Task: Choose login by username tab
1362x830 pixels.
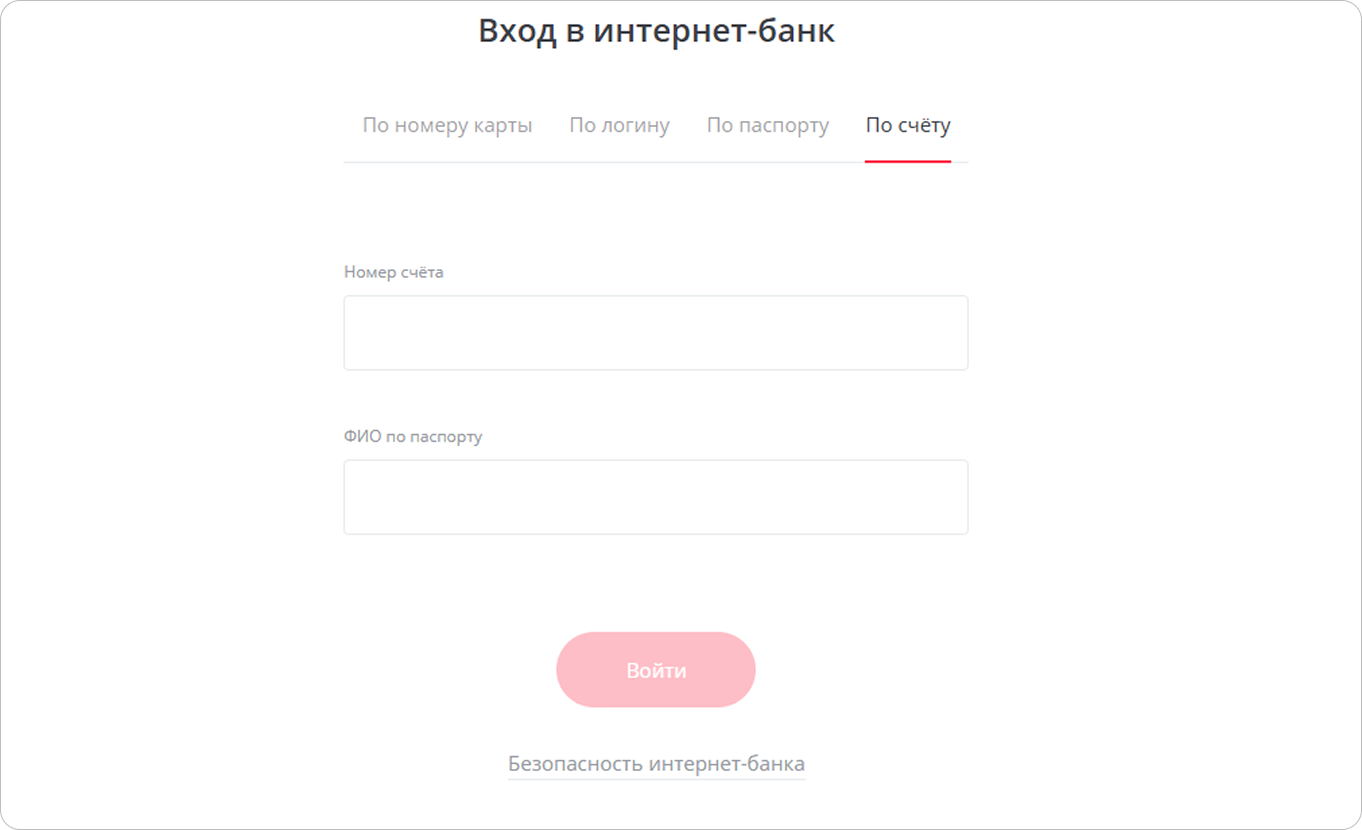Action: [x=619, y=126]
